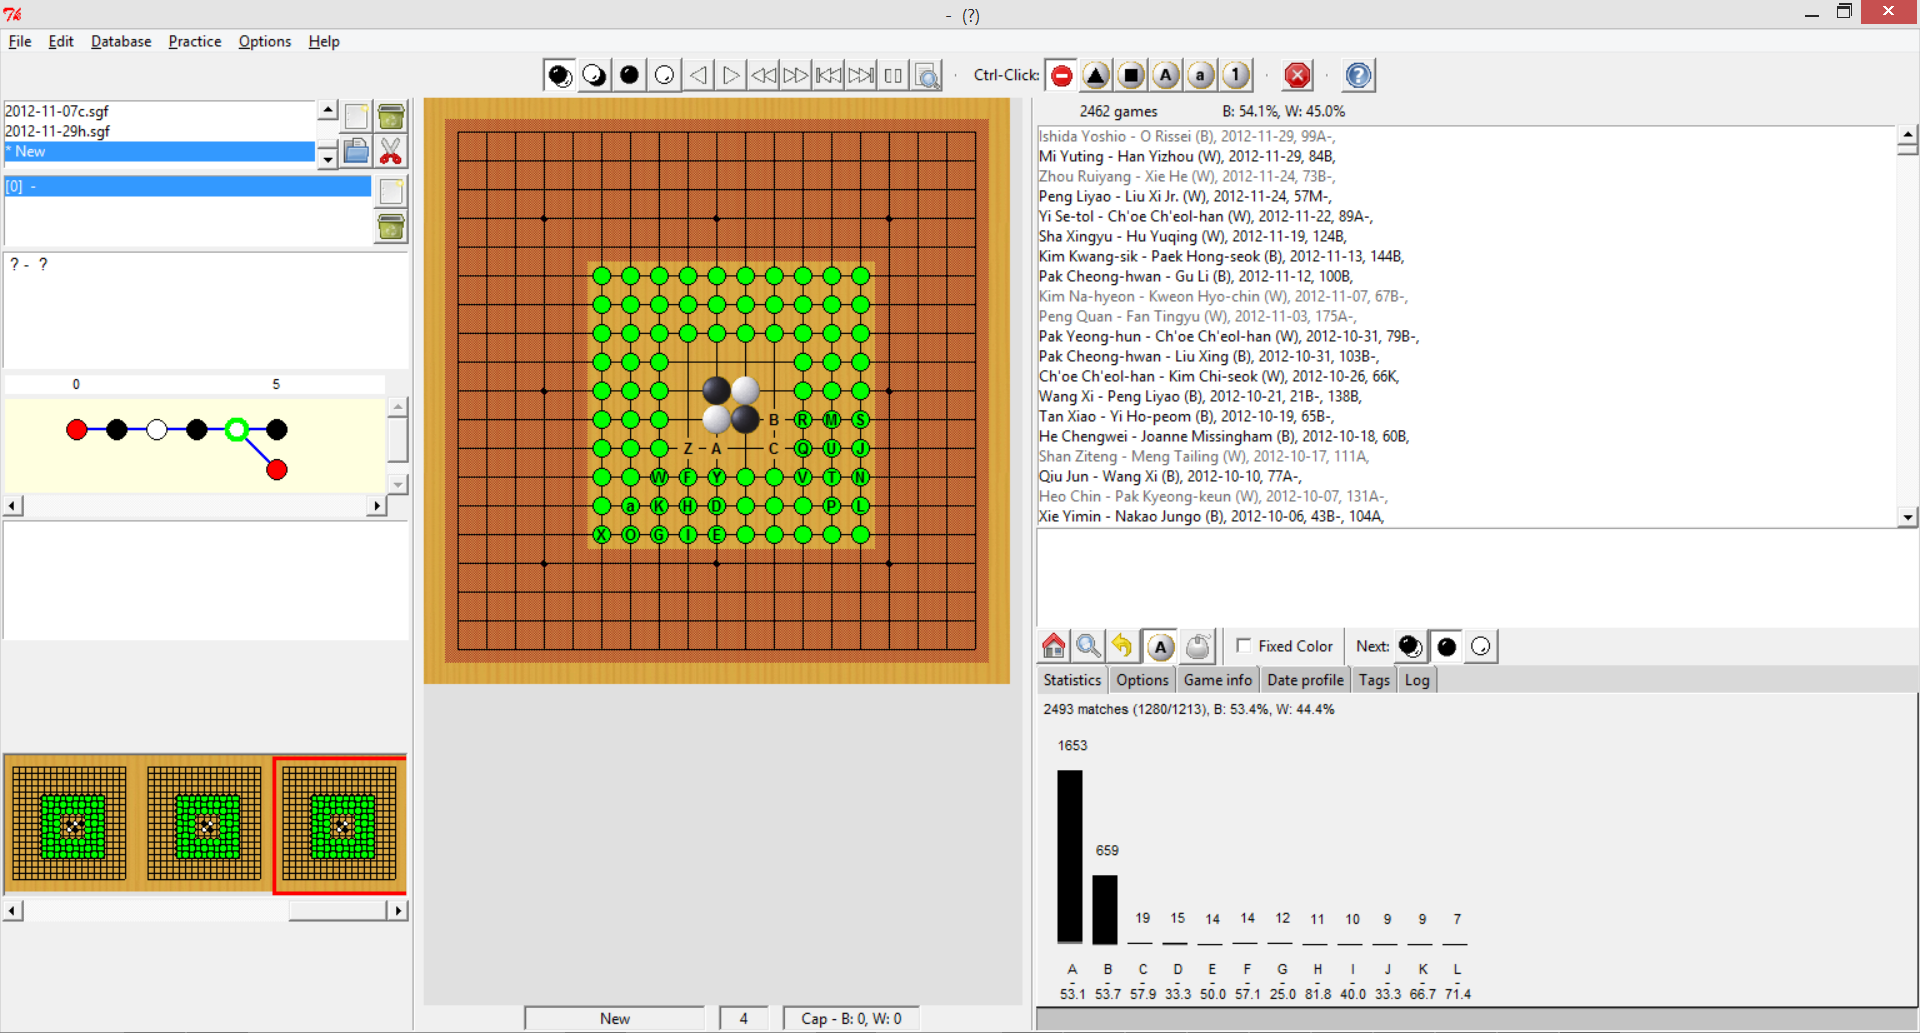Select the red-bordered board thumbnail

click(x=340, y=825)
